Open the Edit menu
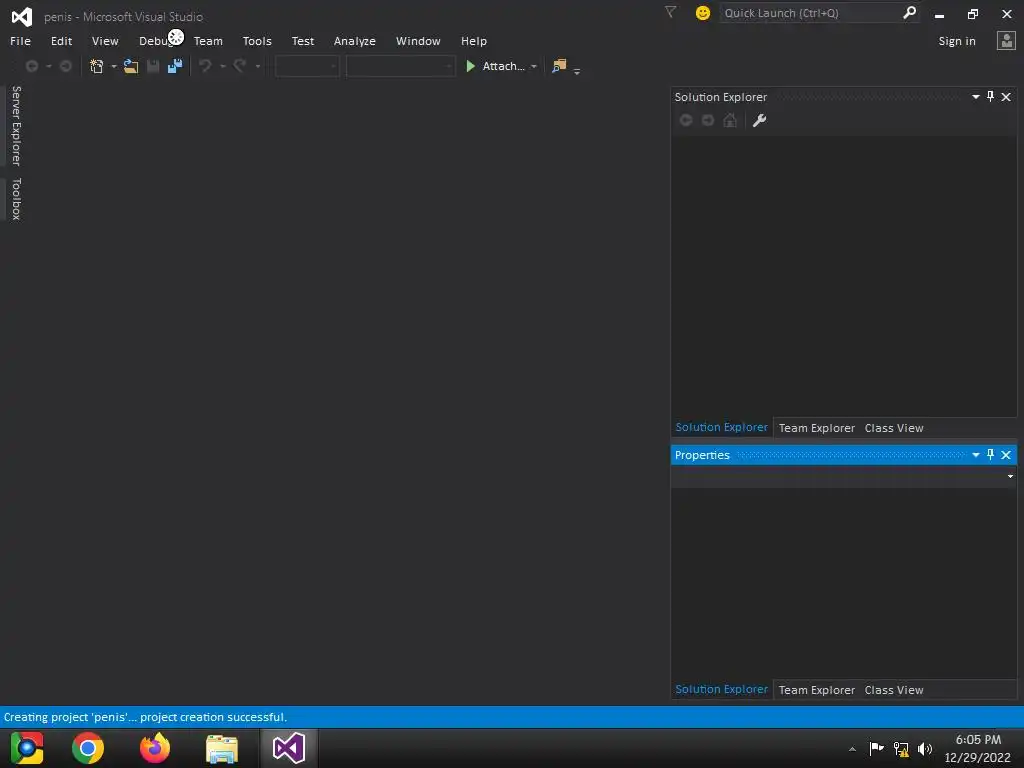 (61, 41)
